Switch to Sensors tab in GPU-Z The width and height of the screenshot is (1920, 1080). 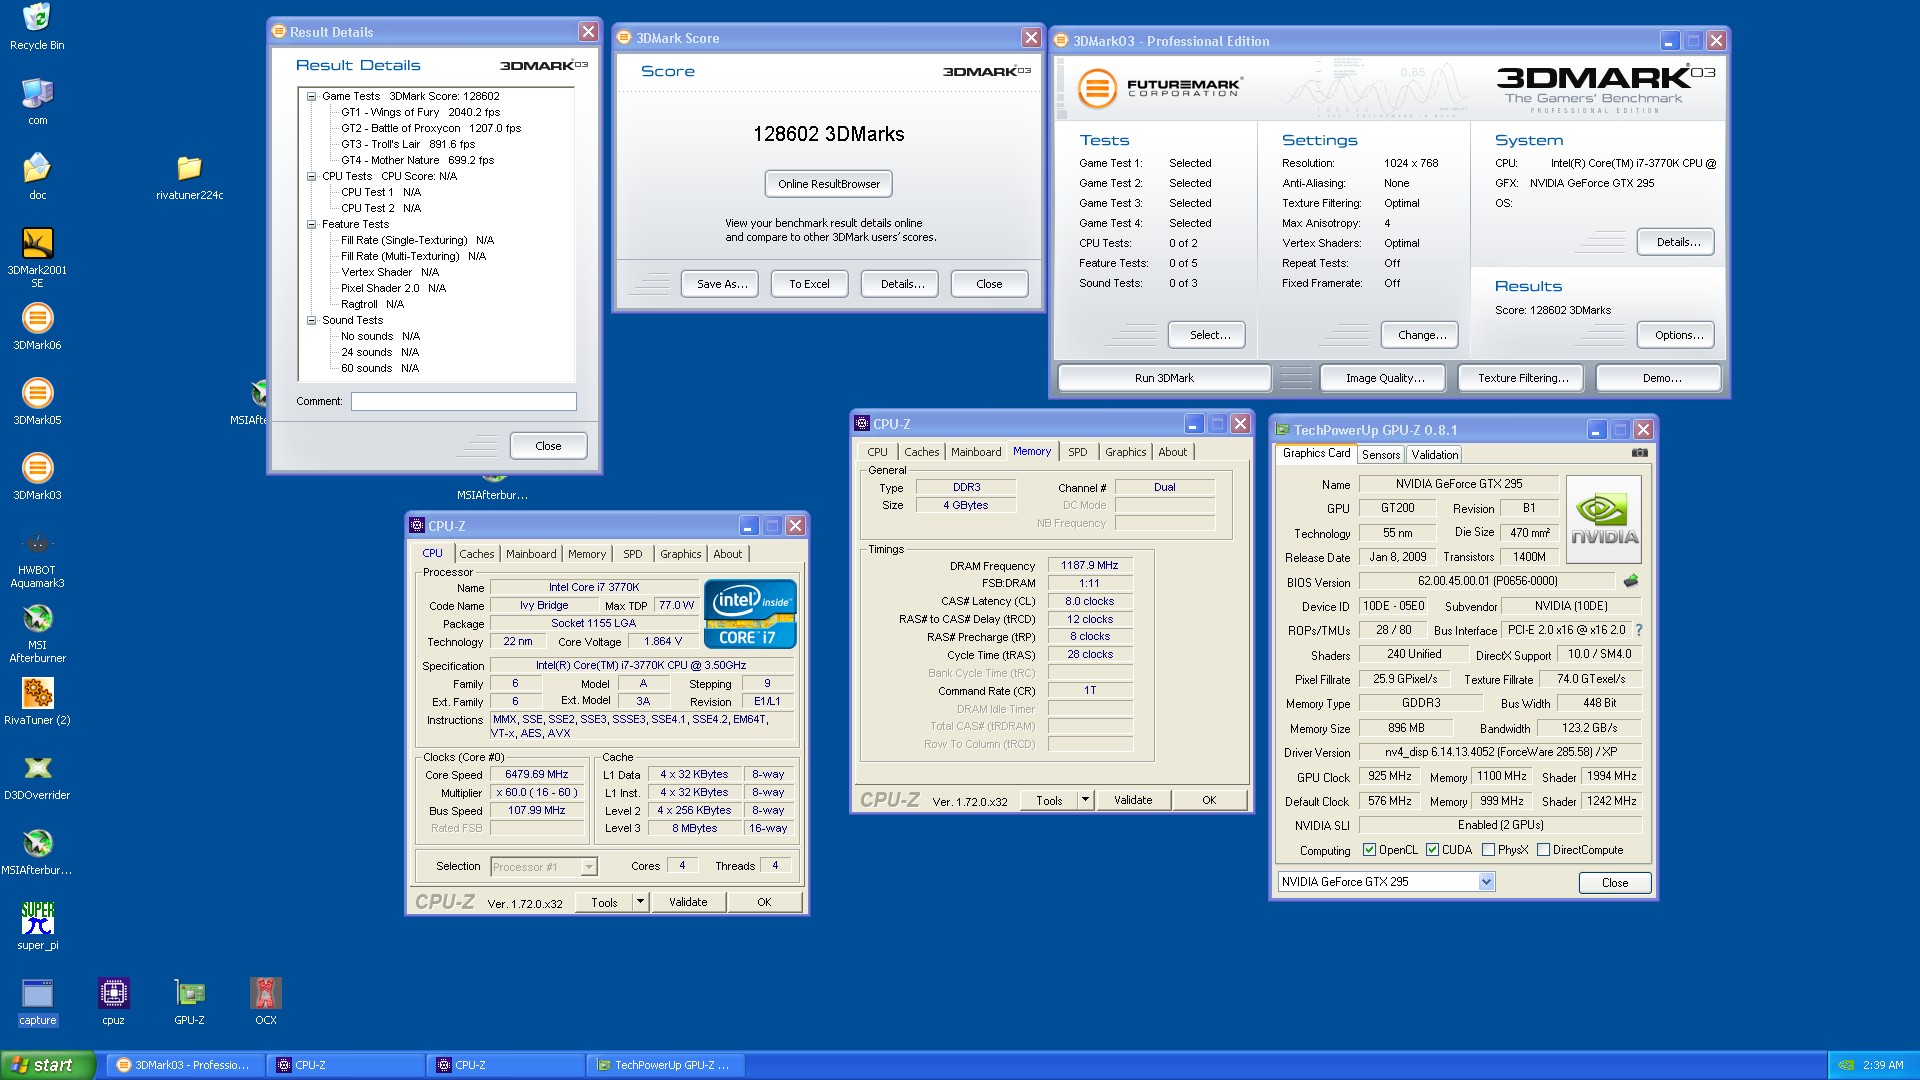click(x=1381, y=455)
